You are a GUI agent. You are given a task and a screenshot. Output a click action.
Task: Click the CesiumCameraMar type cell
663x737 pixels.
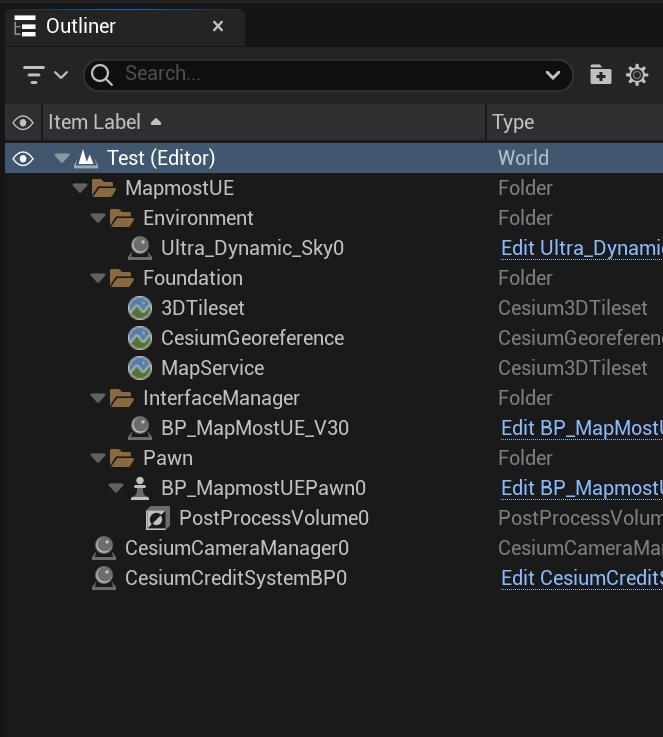pyautogui.click(x=580, y=548)
